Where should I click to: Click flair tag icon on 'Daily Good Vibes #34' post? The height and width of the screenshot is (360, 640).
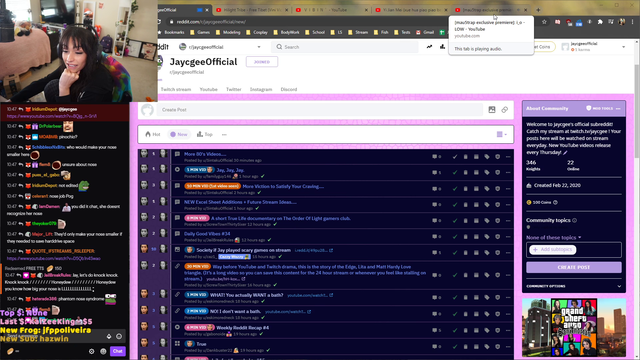(x=487, y=237)
